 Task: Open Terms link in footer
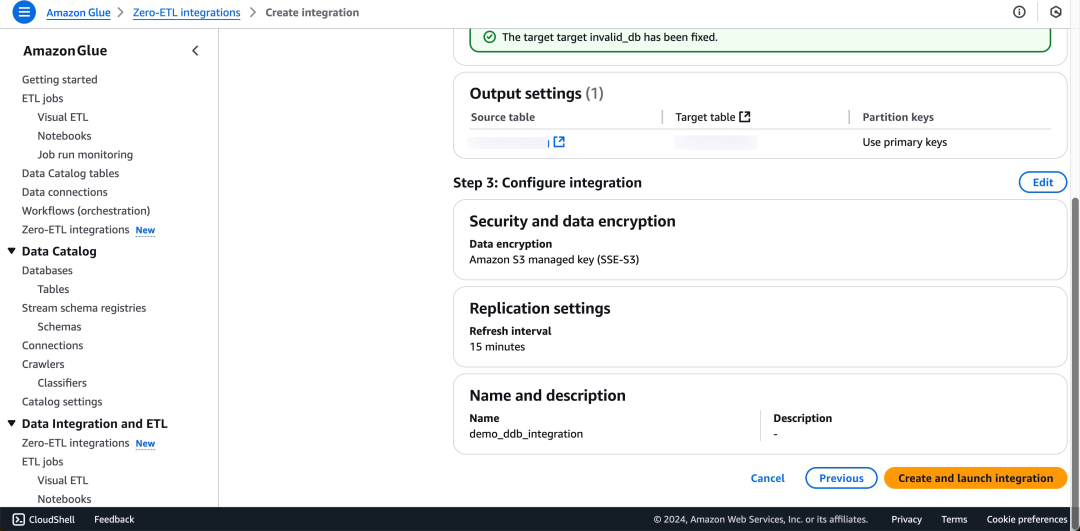pyautogui.click(x=954, y=519)
